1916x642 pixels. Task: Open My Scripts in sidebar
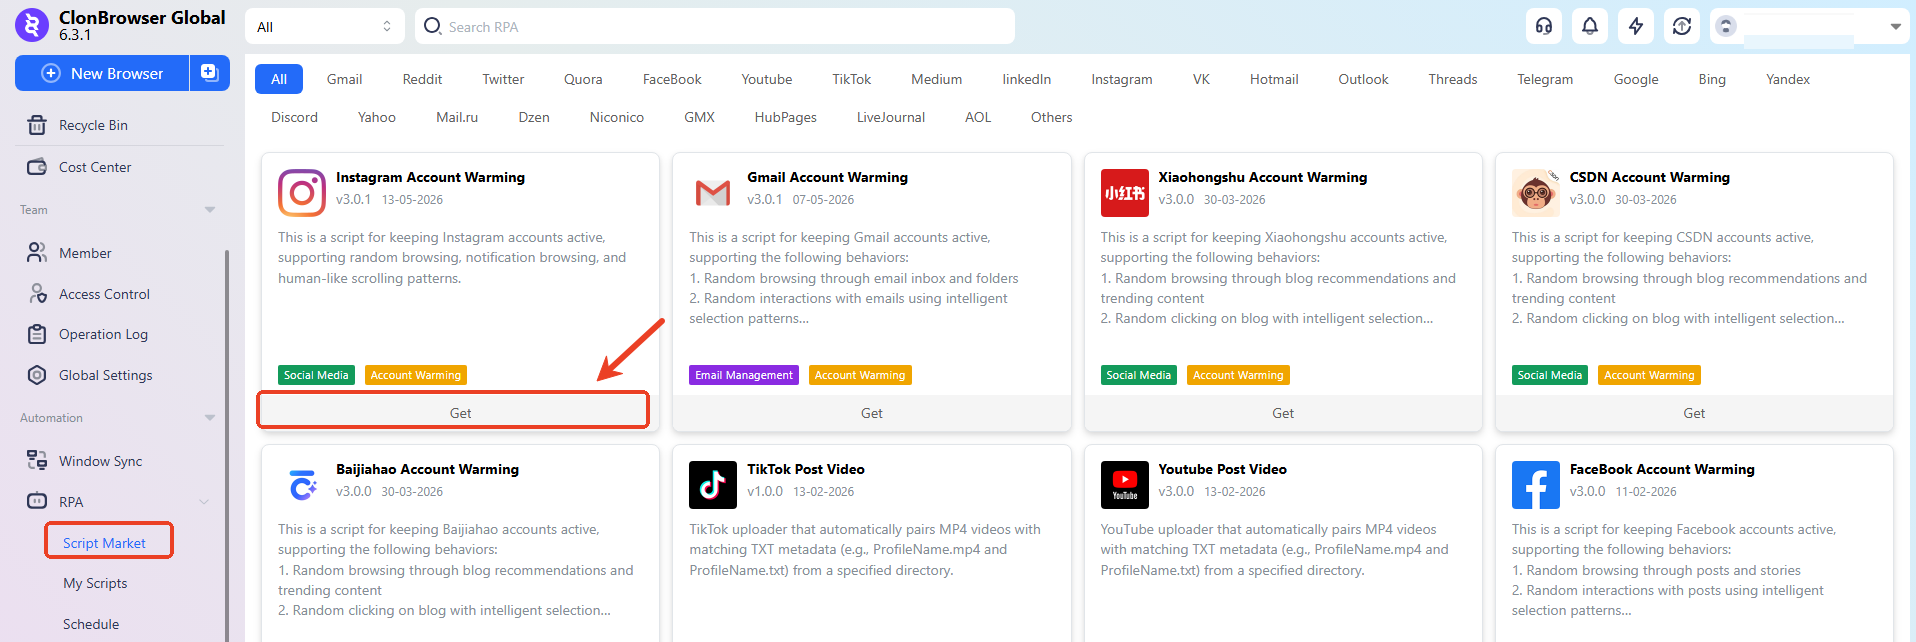95,583
